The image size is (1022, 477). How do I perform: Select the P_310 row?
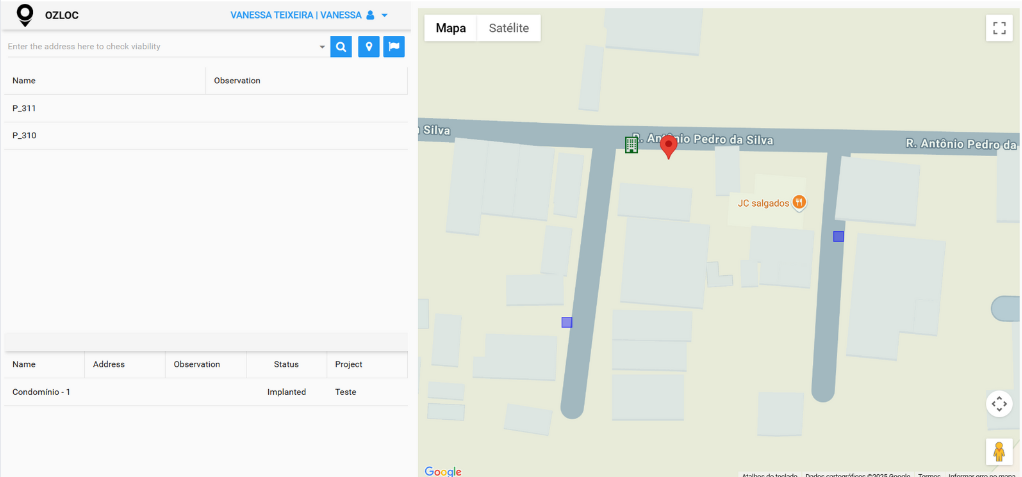click(206, 136)
